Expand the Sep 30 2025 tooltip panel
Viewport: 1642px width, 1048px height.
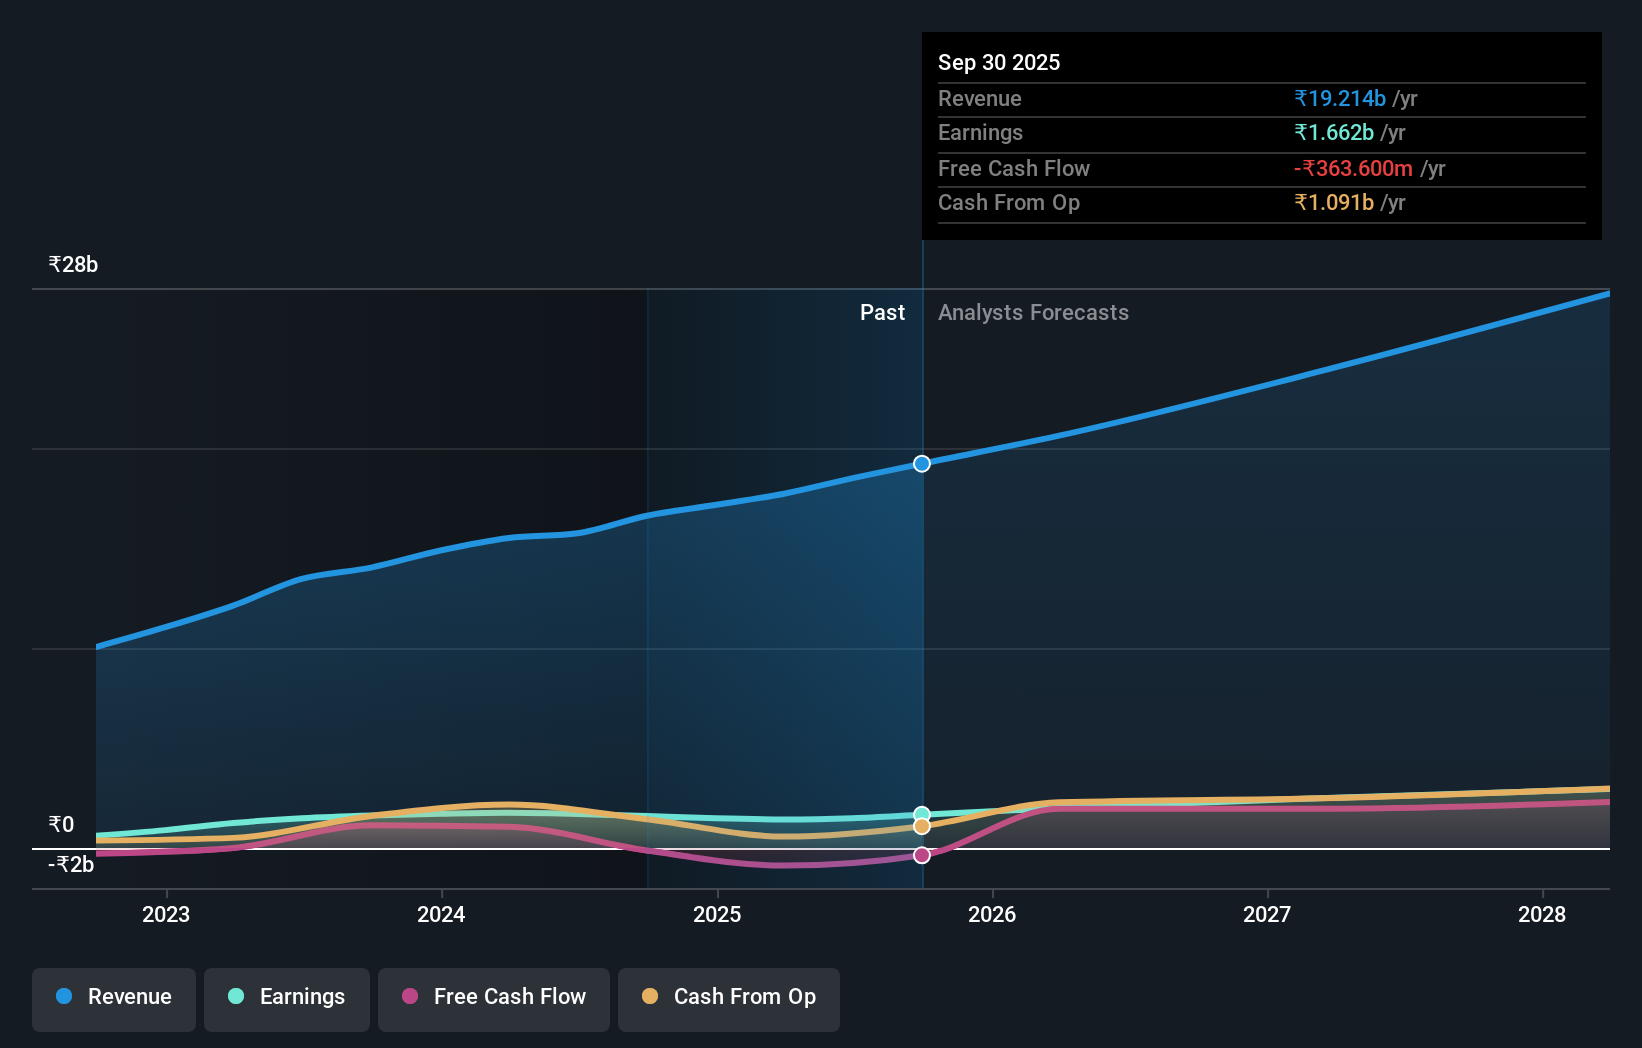999,62
